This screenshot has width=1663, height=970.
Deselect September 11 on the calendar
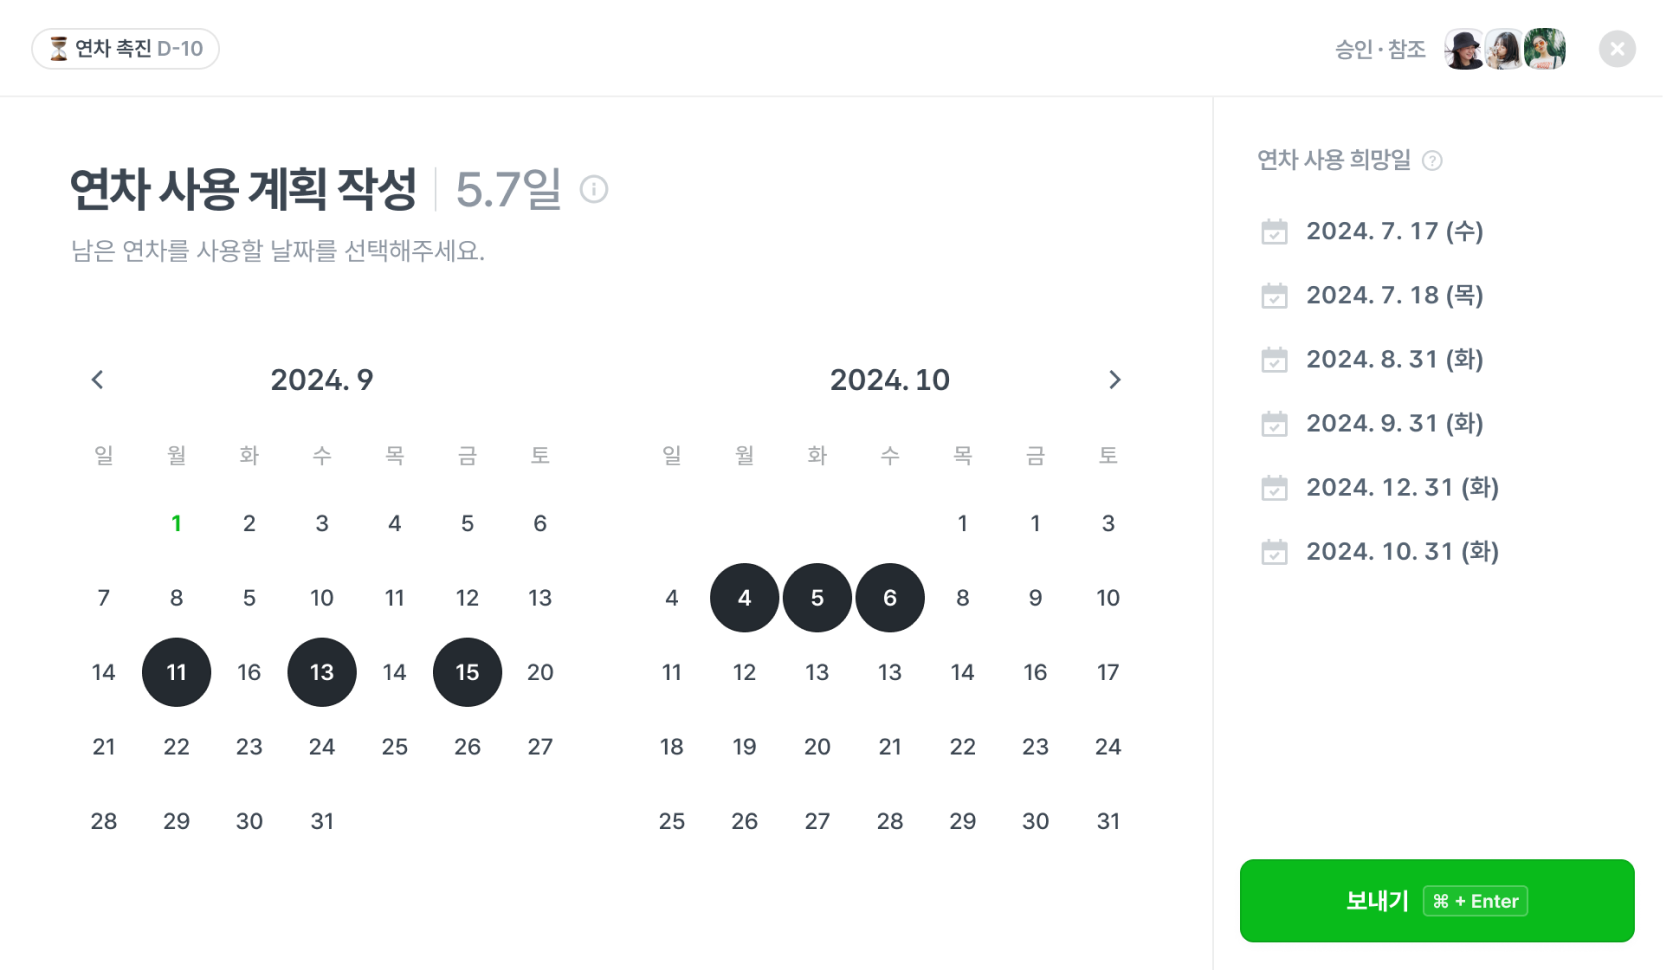pos(176,672)
